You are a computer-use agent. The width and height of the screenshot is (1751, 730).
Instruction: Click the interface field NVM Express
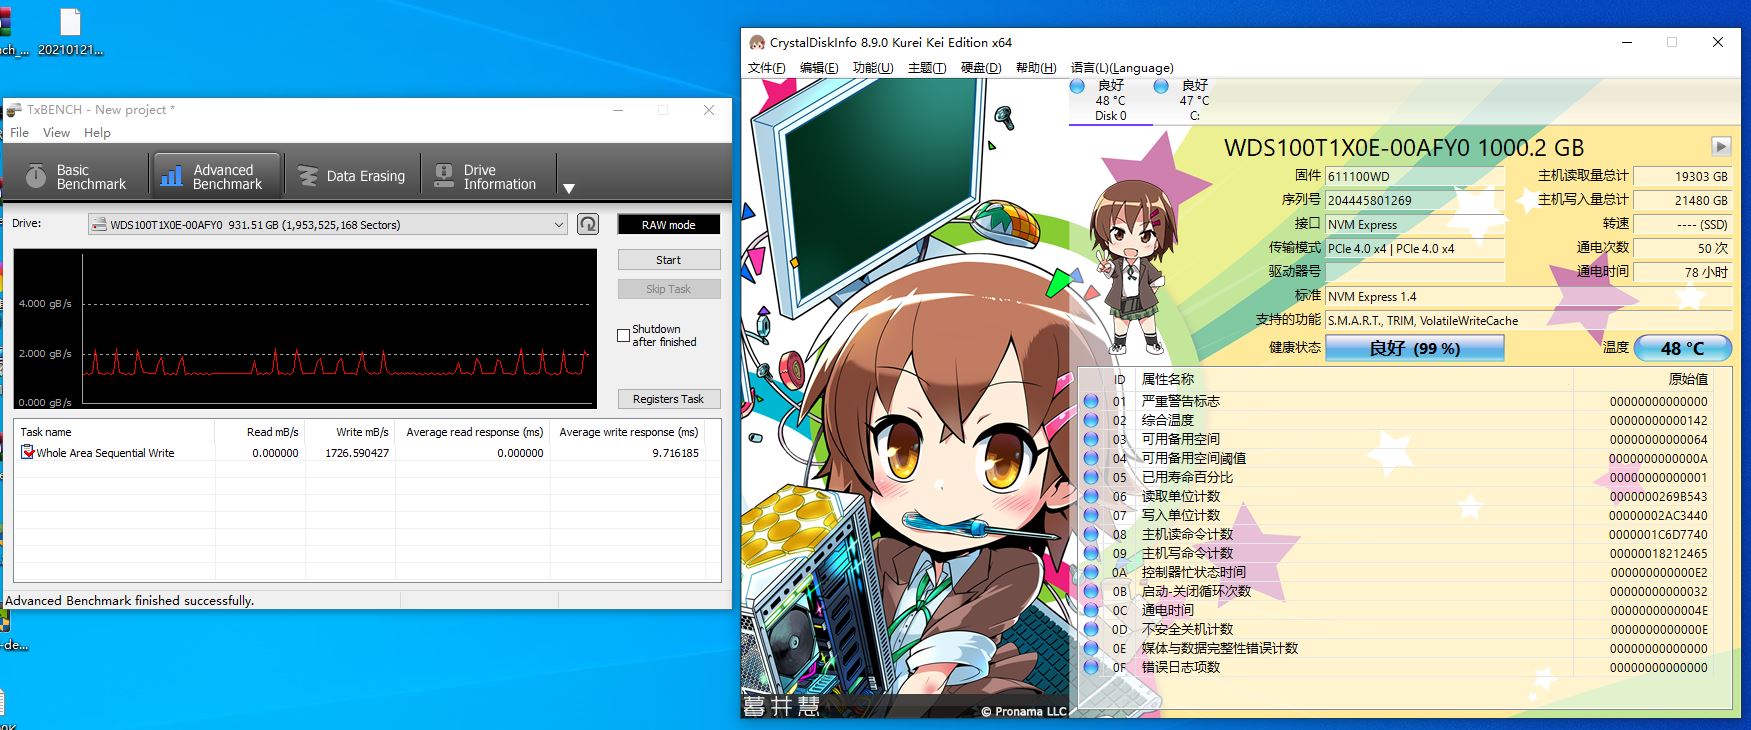[x=1414, y=224]
